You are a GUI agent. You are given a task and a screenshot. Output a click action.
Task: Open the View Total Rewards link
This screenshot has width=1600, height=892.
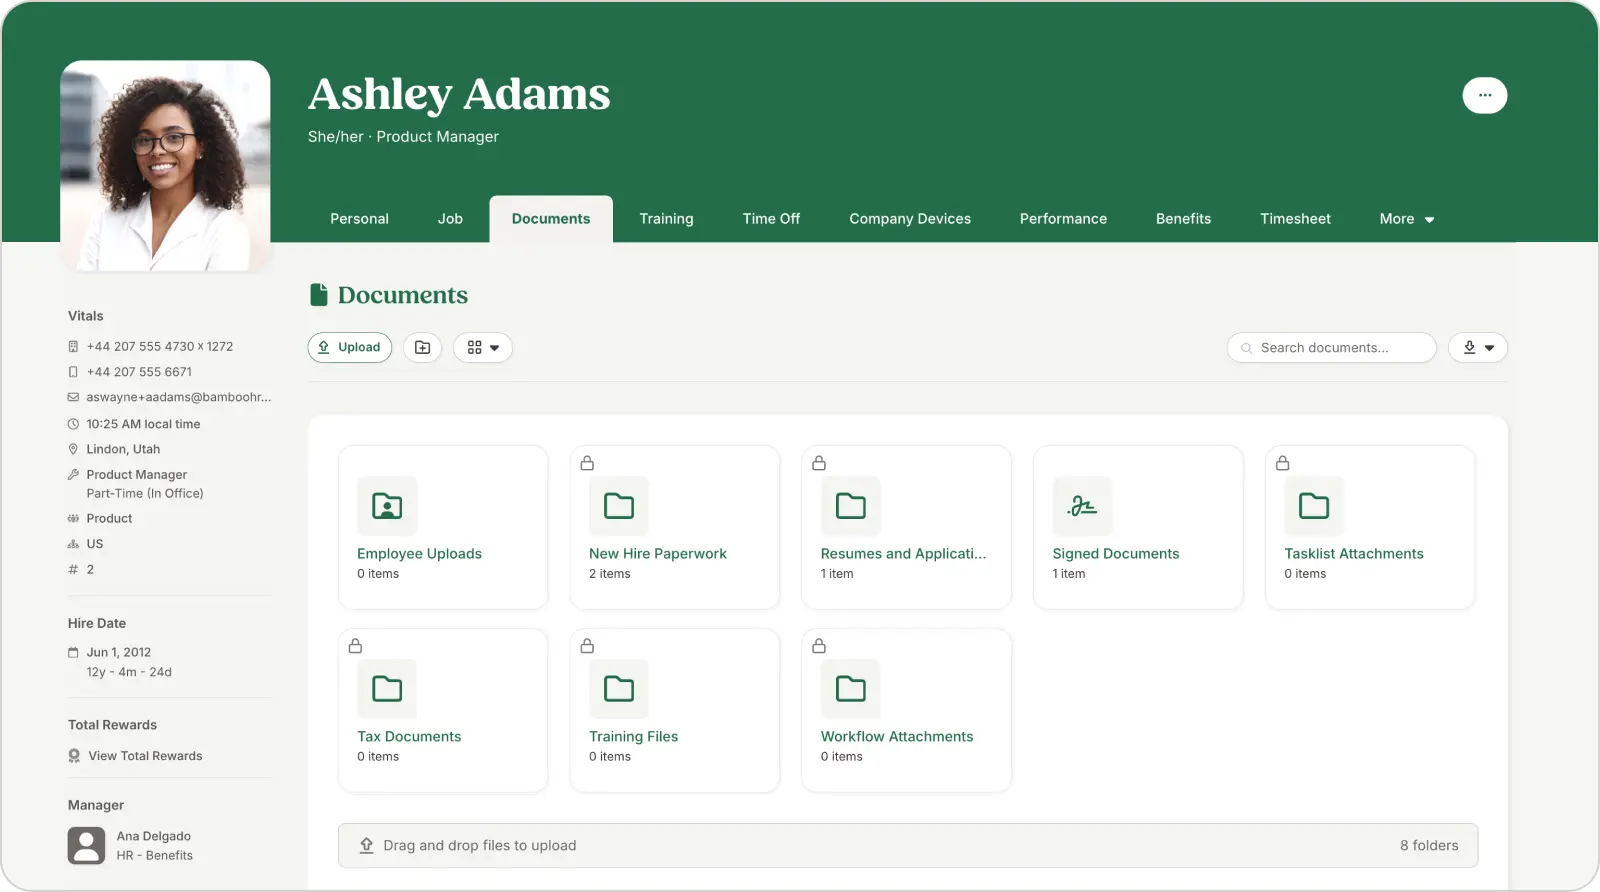[x=145, y=756]
